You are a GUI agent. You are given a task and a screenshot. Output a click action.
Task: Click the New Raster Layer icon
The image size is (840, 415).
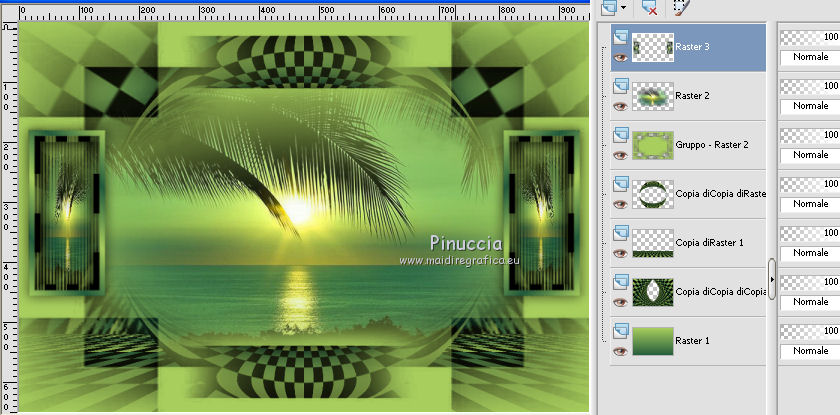(x=609, y=7)
